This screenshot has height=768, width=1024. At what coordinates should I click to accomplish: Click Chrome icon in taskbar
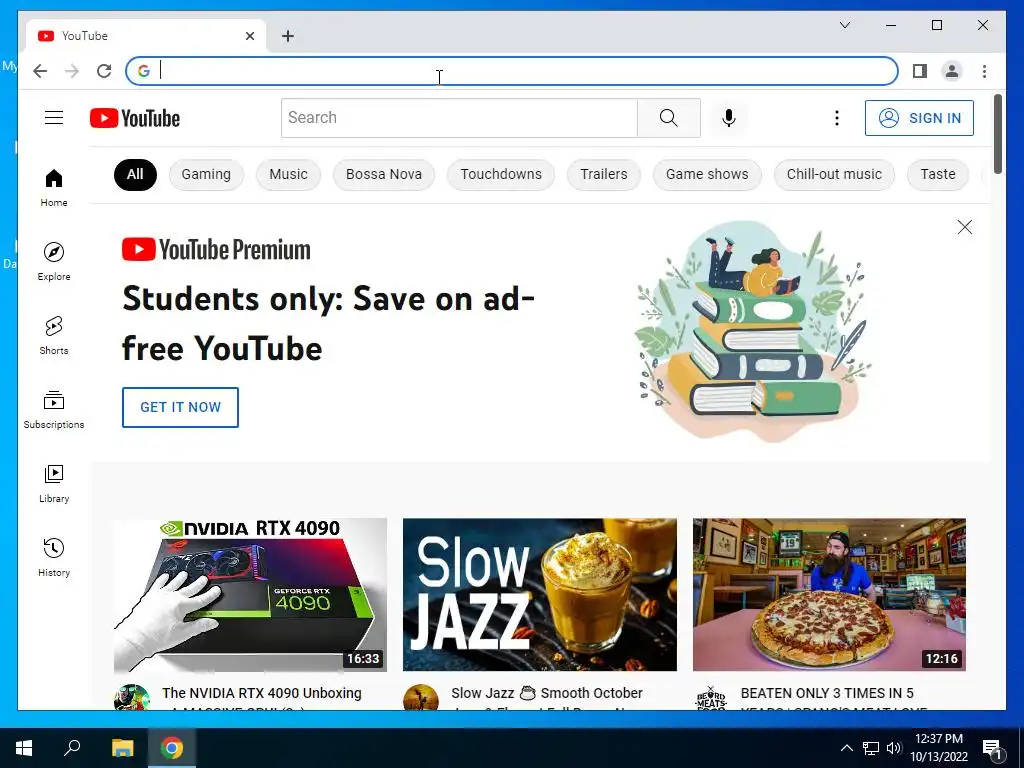point(172,748)
